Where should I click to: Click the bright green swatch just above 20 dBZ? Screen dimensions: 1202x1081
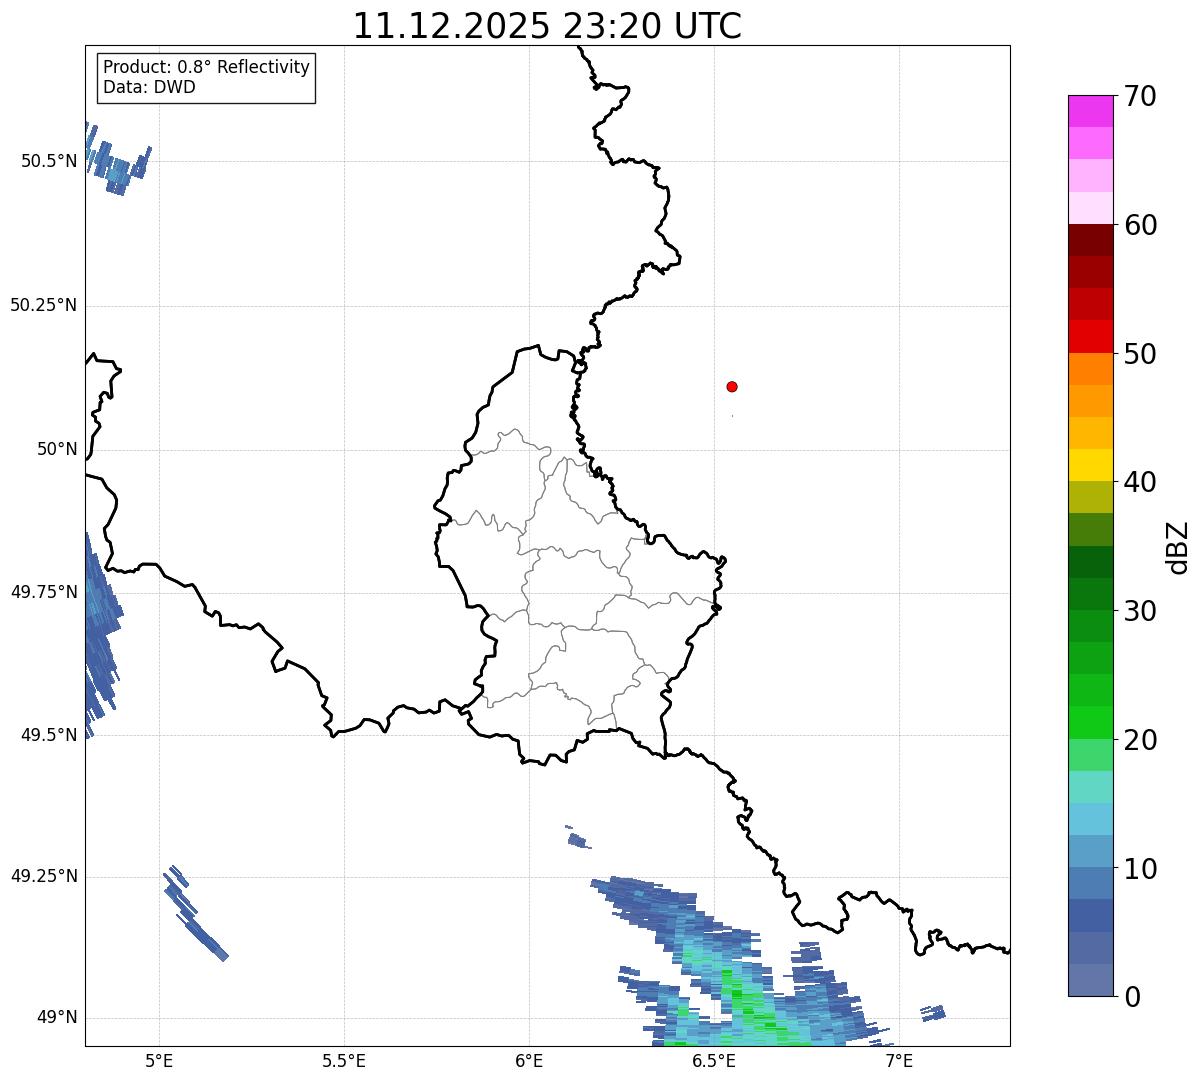tap(1090, 723)
